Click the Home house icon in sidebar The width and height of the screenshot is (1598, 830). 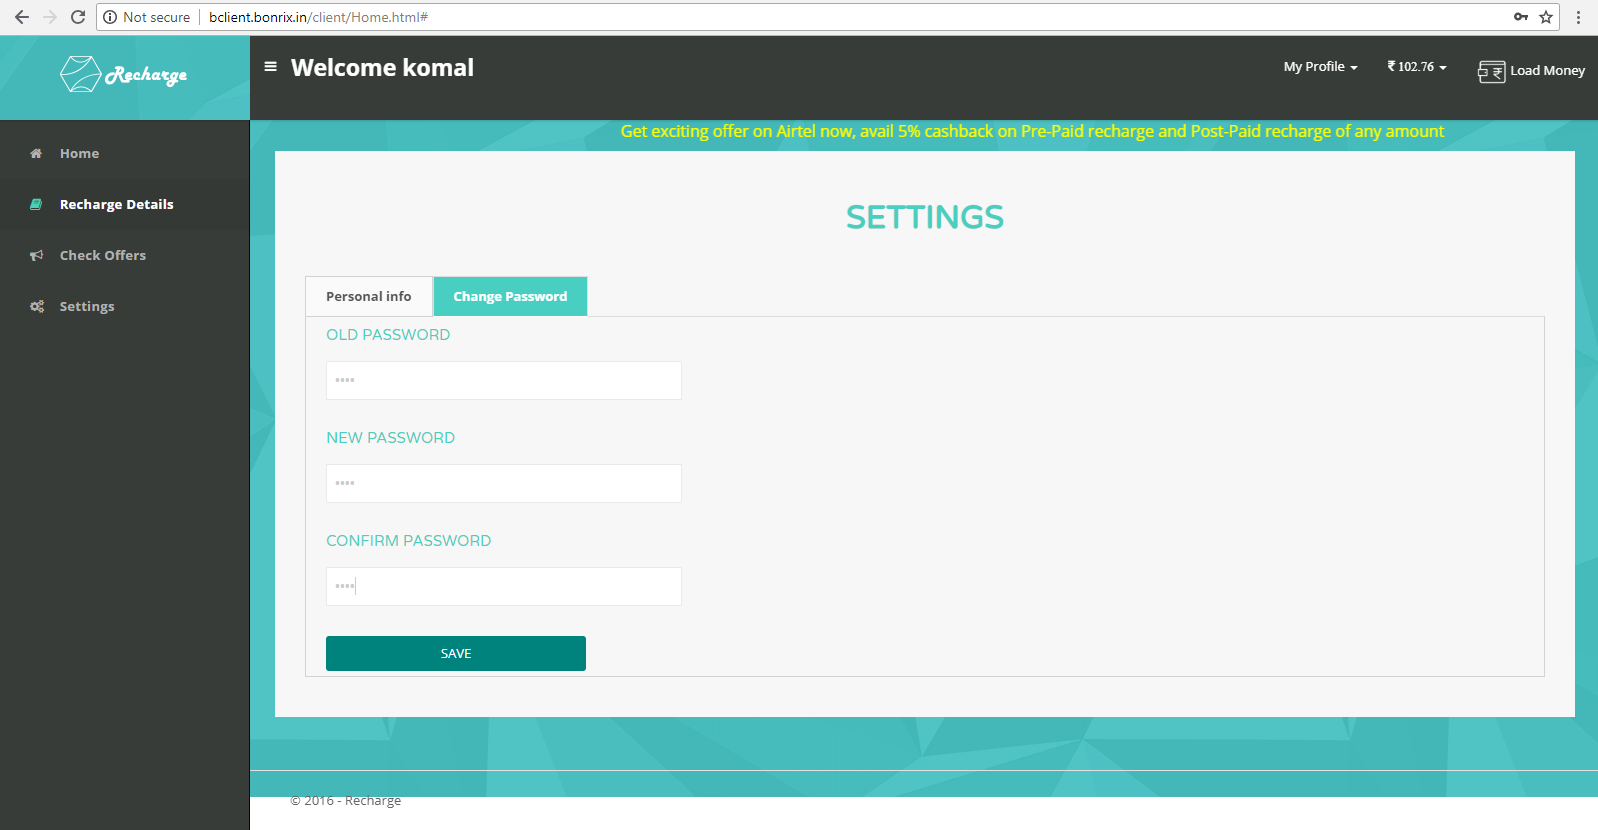point(36,153)
